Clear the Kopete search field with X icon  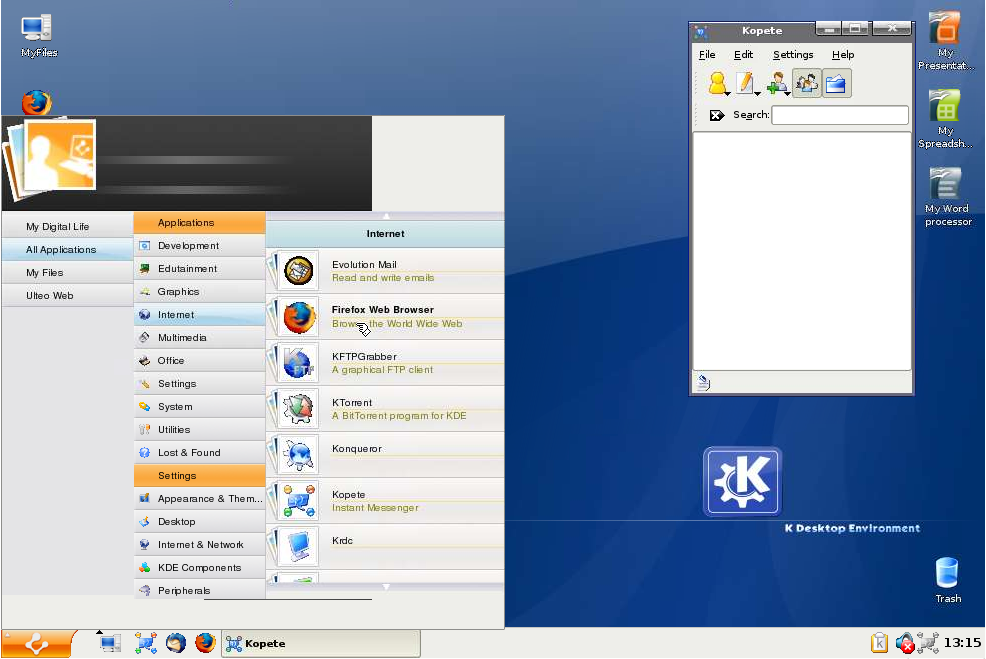(716, 115)
